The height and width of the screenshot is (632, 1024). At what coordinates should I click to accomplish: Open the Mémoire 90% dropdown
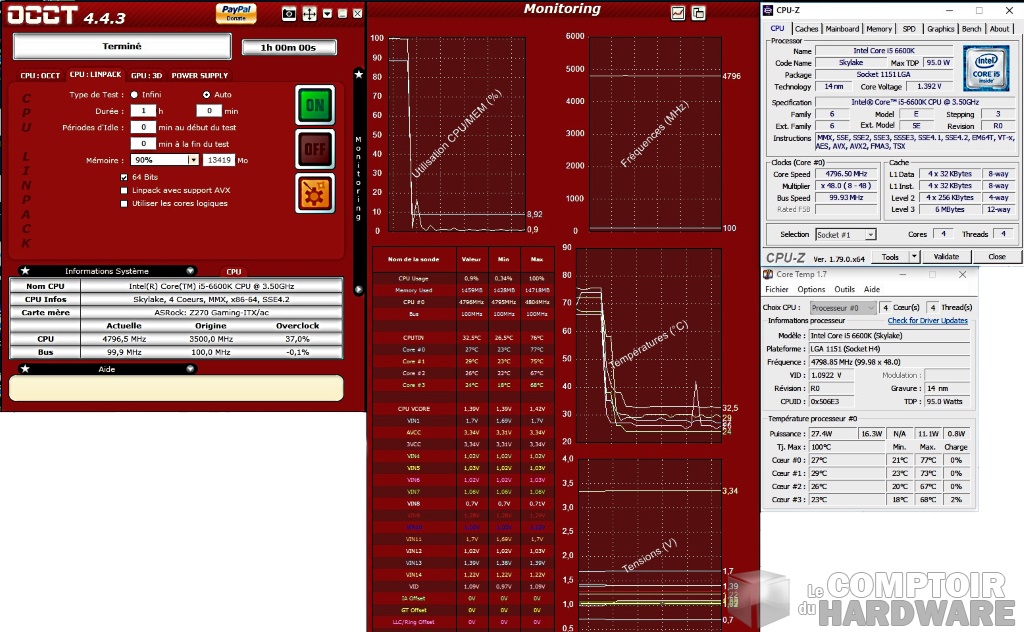[193, 160]
